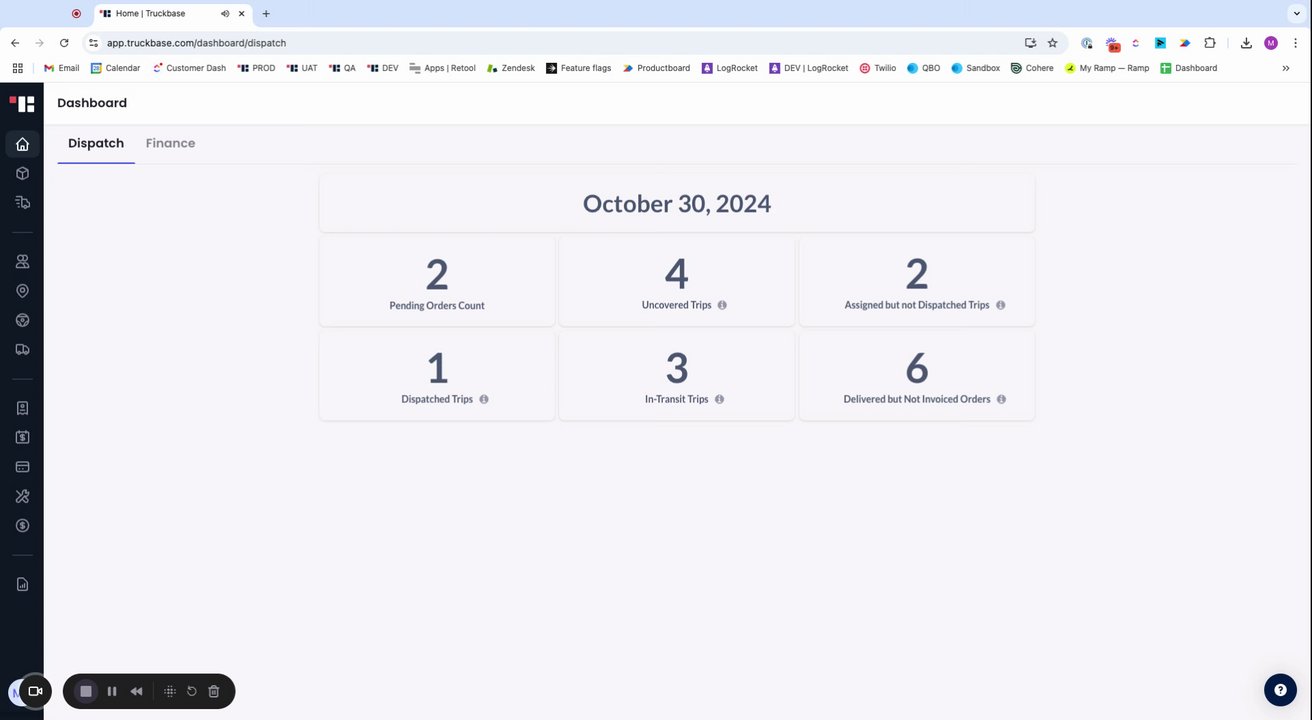Screen dimensions: 1312x720
Task: Open the Apps | Retool bookmark
Action: [x=443, y=68]
